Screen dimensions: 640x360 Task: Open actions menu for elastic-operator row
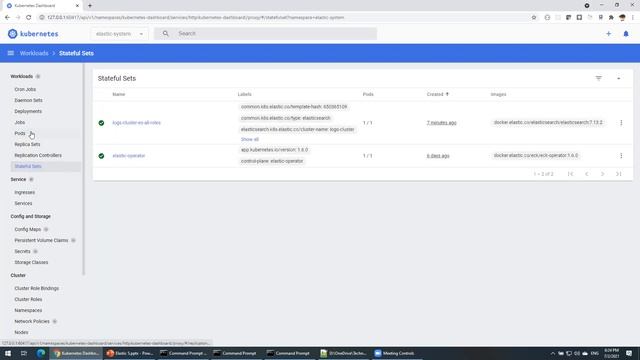(621, 156)
